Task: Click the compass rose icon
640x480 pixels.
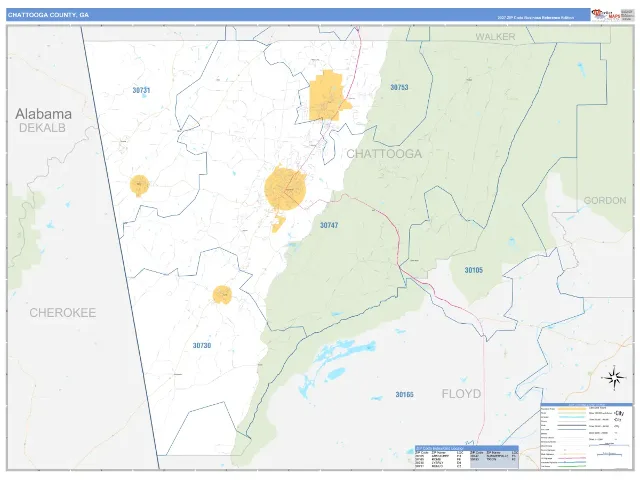Action: pos(614,378)
